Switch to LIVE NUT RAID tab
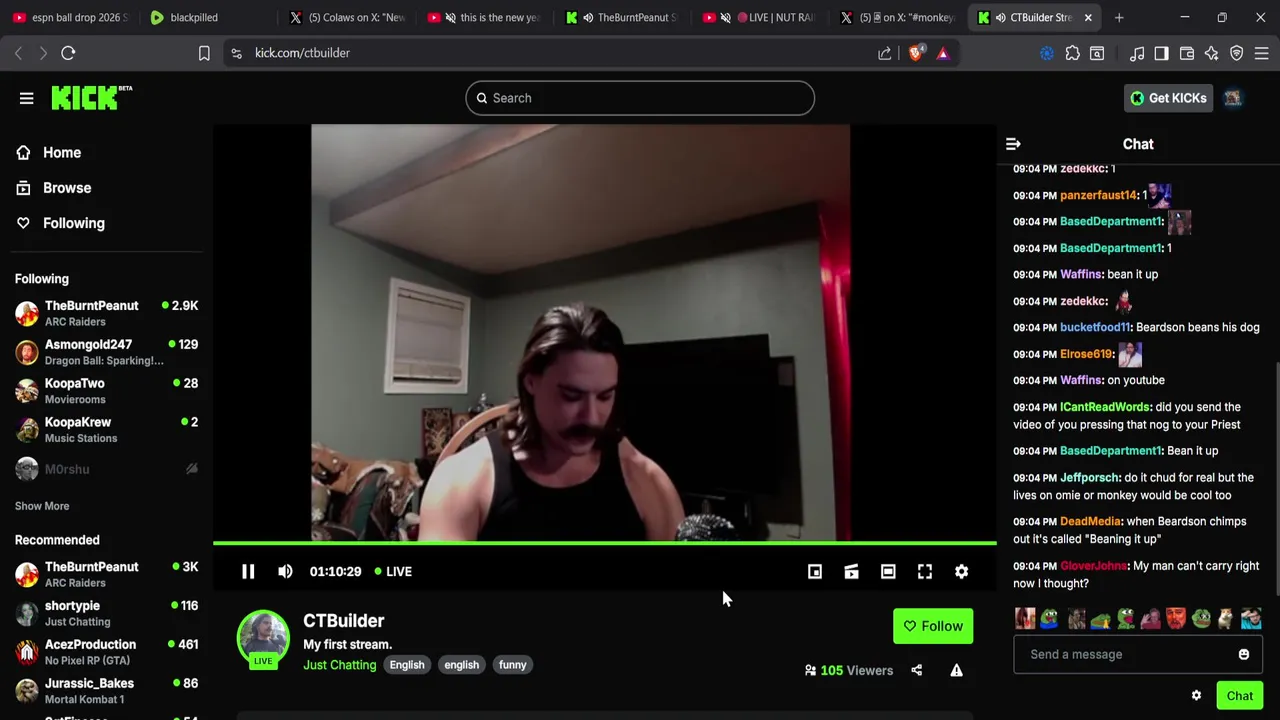The width and height of the screenshot is (1280, 720). tap(759, 17)
